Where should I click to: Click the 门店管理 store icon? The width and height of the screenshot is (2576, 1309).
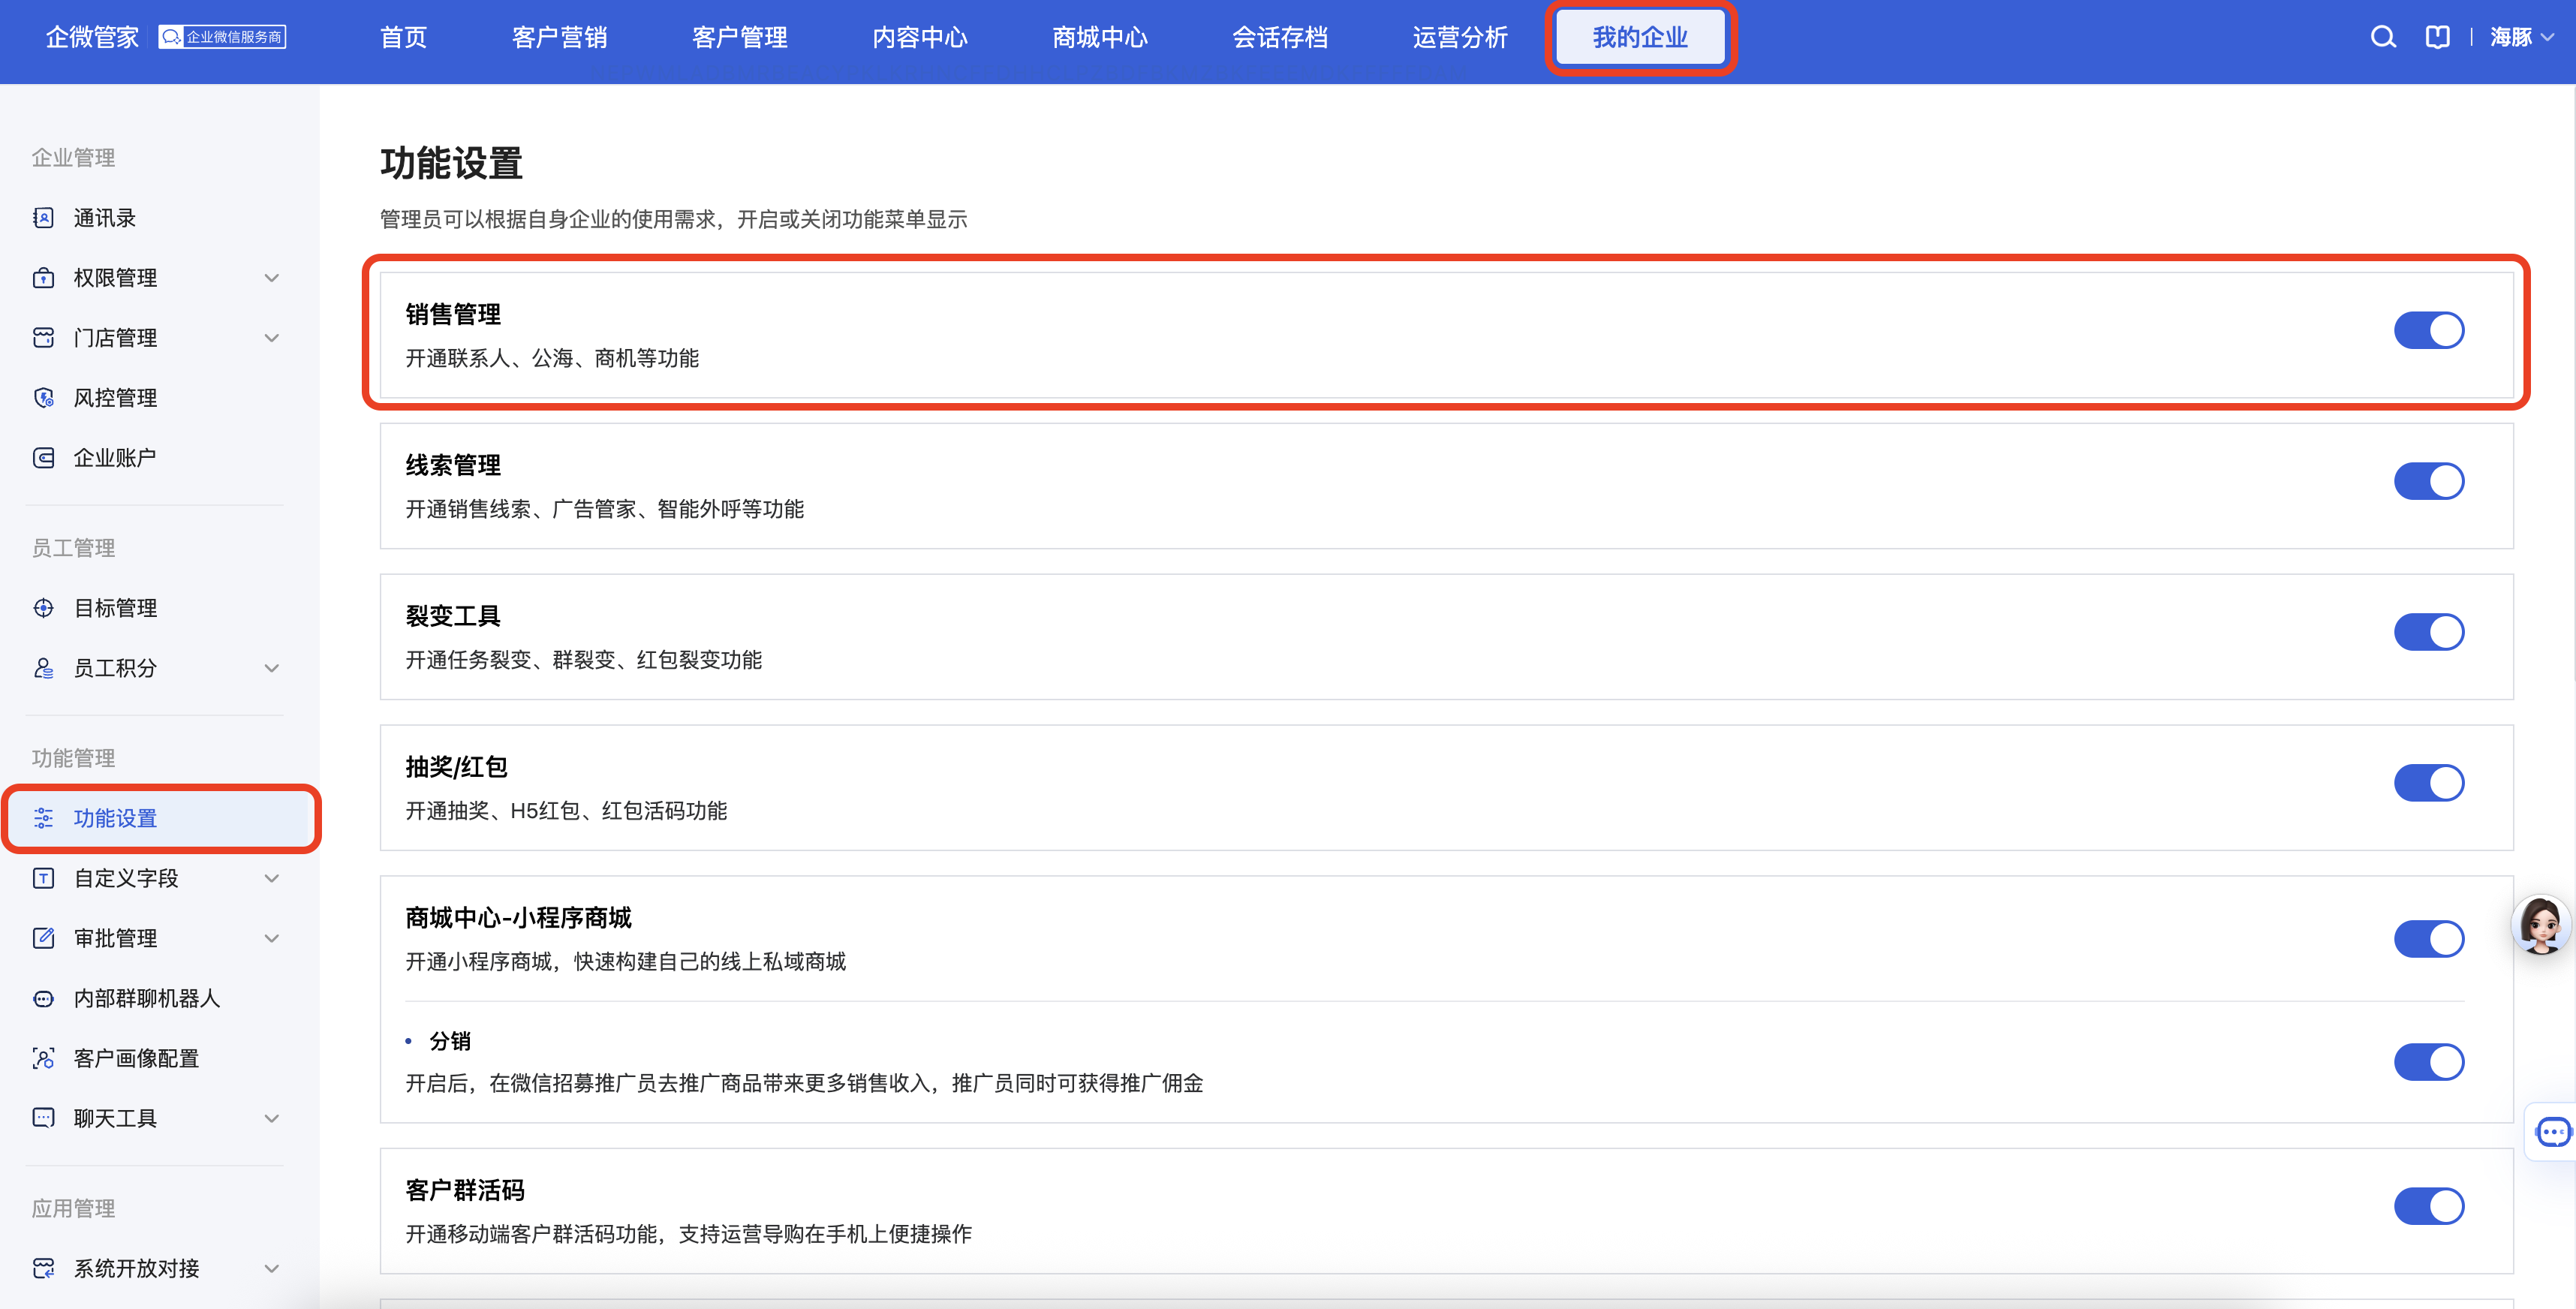click(43, 338)
